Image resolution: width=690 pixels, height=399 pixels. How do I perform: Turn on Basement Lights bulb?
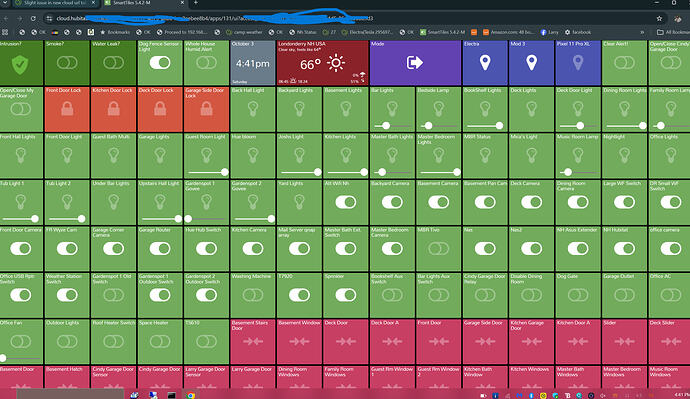345,109
